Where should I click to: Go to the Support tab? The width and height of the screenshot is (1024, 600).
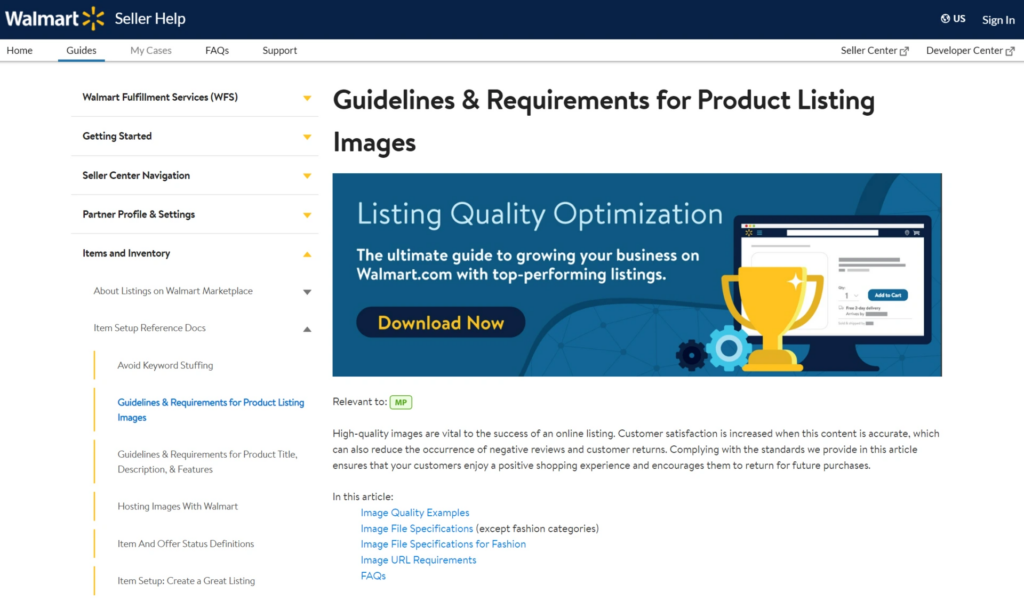pos(279,50)
